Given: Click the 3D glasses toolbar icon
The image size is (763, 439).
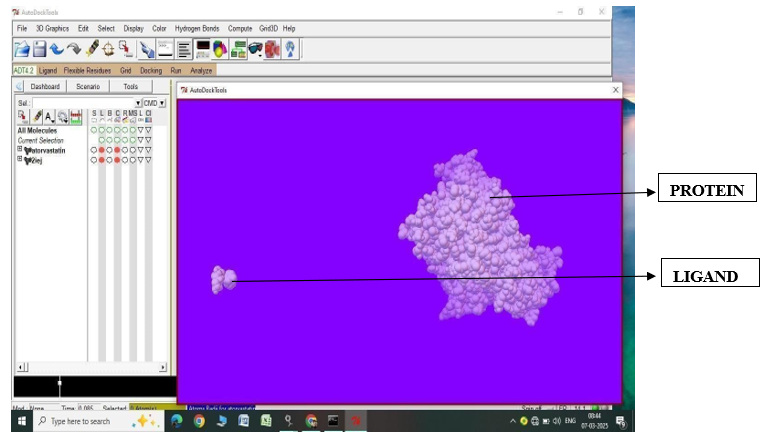Looking at the screenshot, I should (255, 48).
